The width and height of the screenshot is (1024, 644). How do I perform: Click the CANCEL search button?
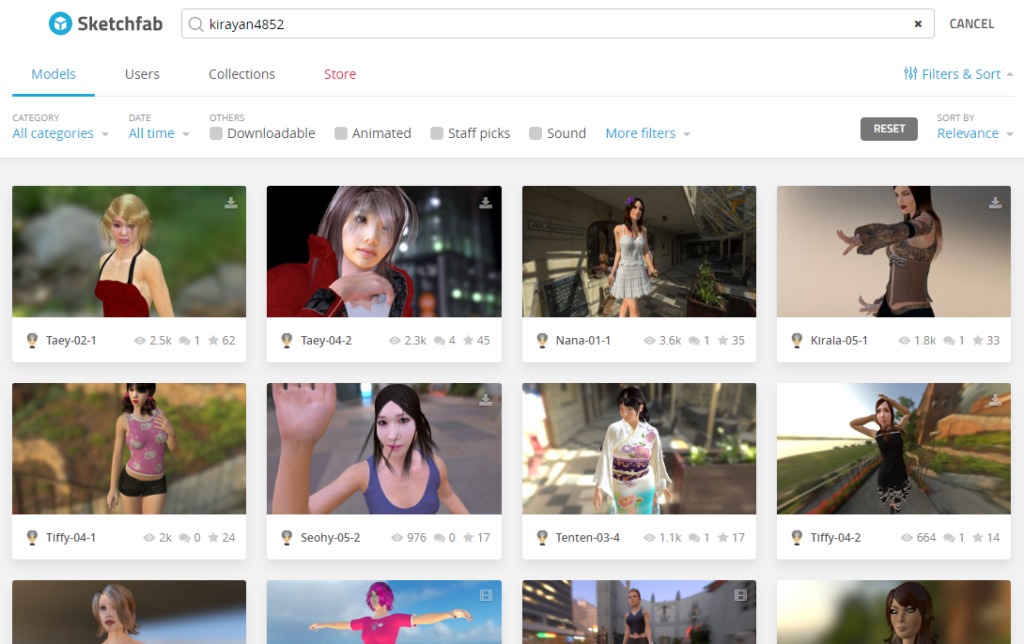coord(971,24)
